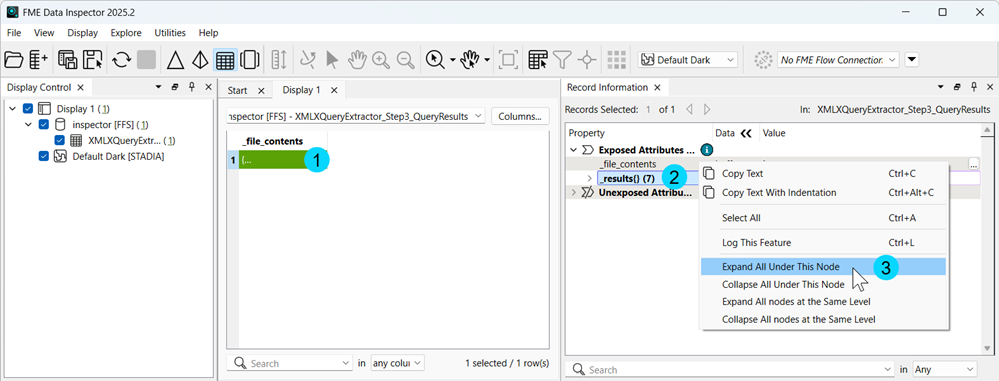Collapse the Exposed Attributes section
Viewport: 999px width, 381px height.
tap(573, 150)
